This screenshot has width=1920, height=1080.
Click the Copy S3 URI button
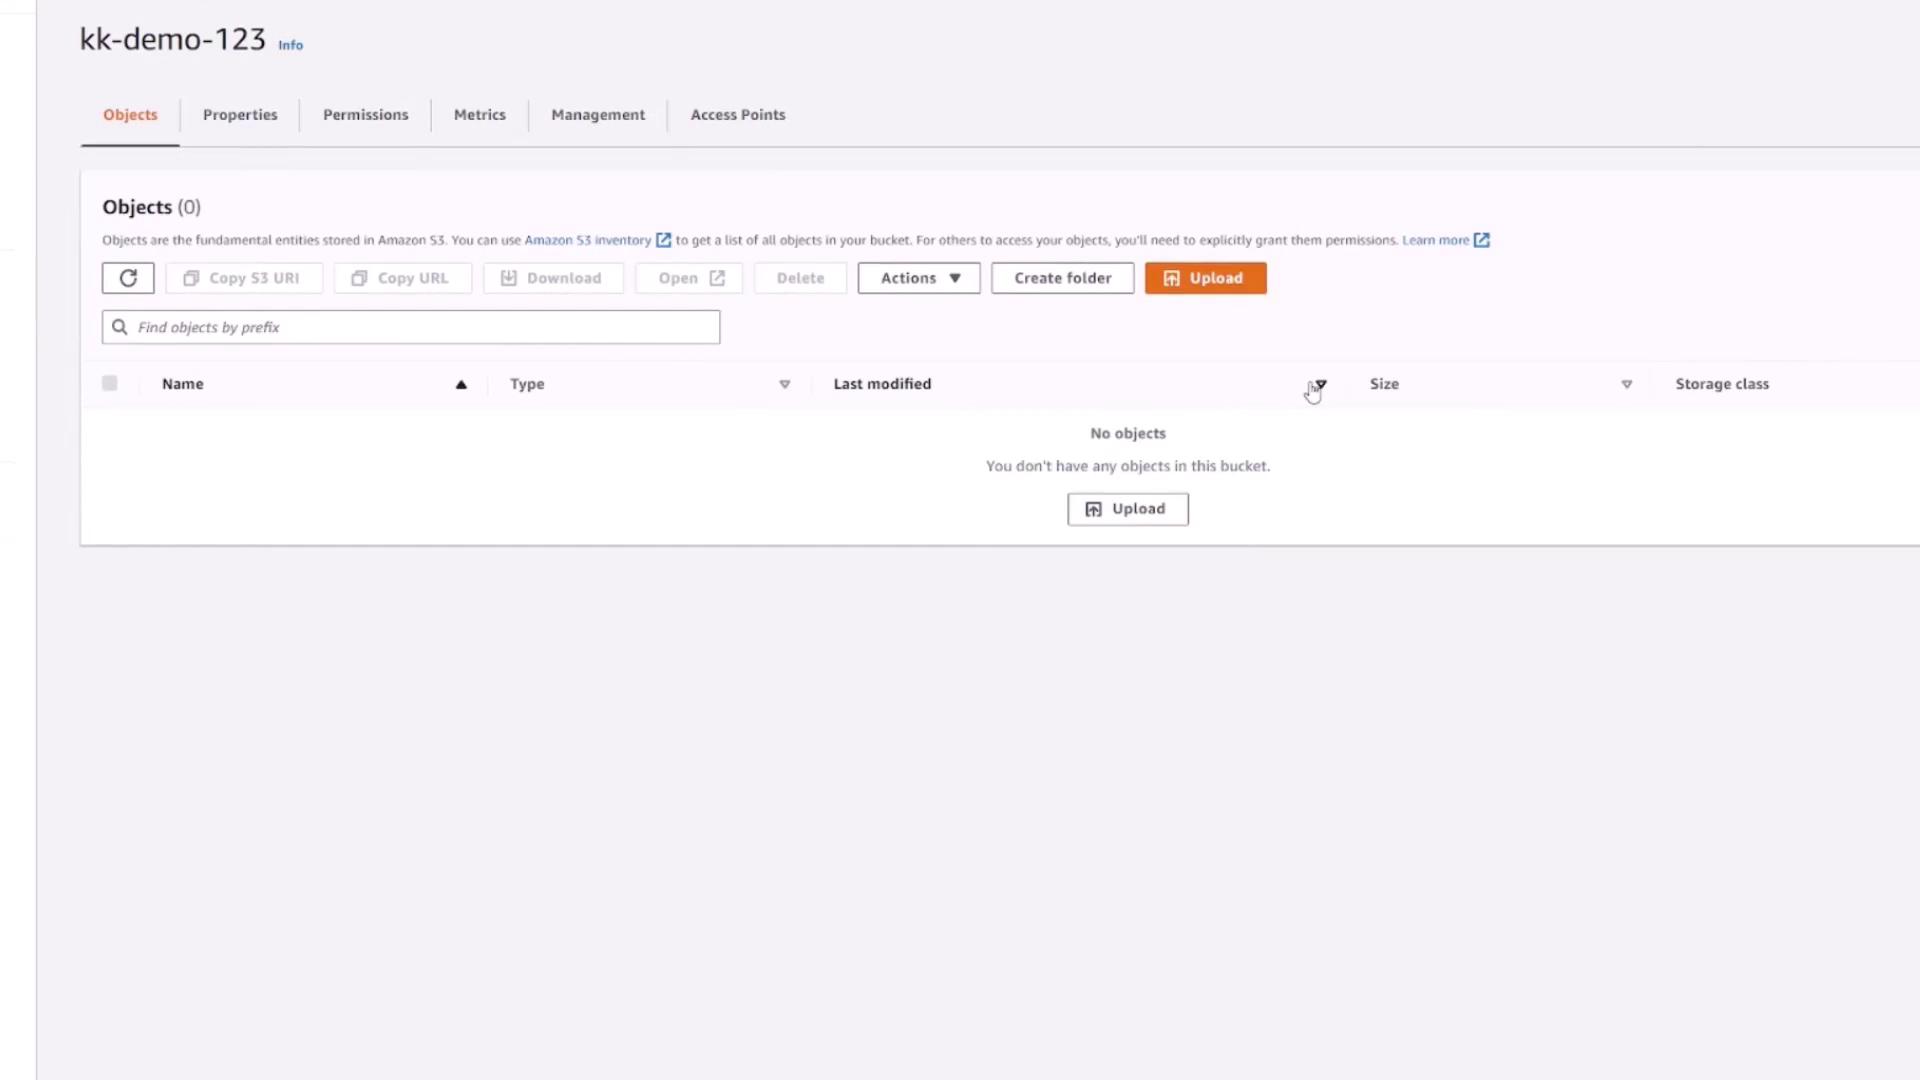pyautogui.click(x=244, y=278)
